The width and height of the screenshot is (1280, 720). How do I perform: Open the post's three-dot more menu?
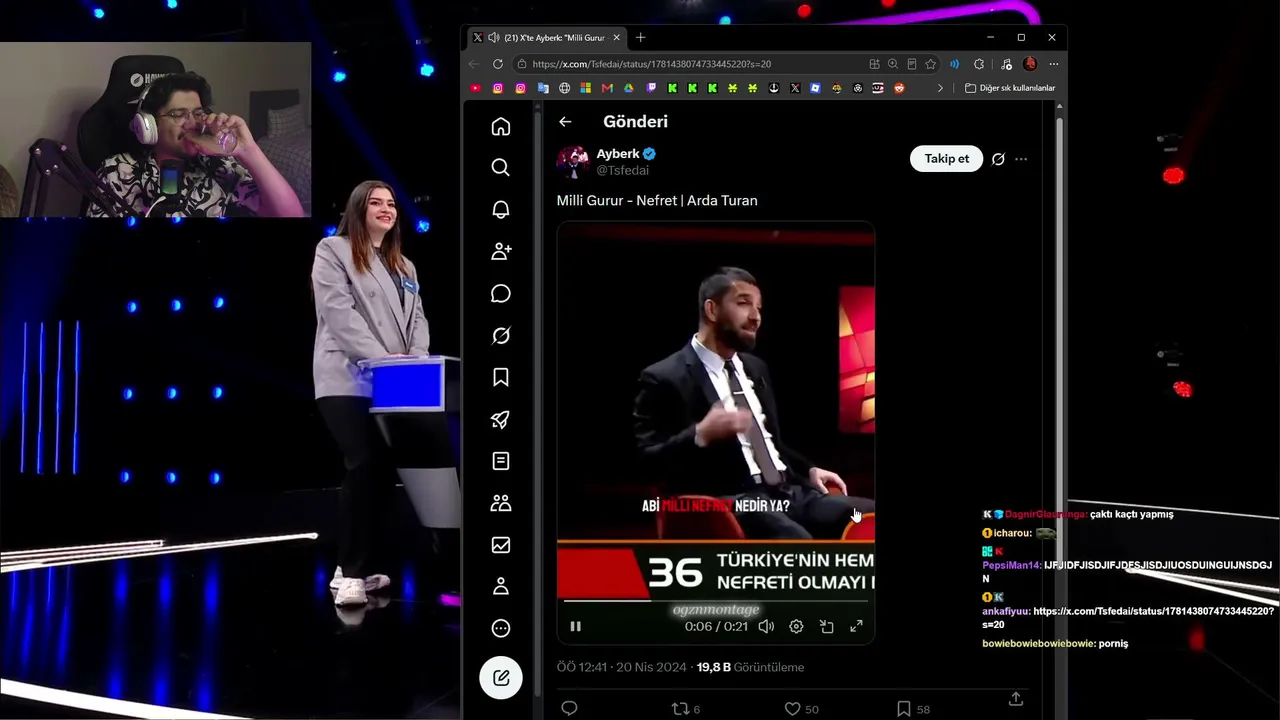(x=1021, y=159)
